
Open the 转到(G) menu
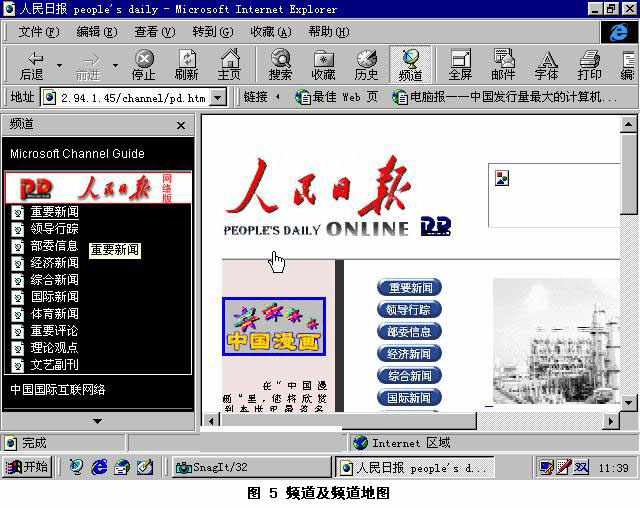213,32
